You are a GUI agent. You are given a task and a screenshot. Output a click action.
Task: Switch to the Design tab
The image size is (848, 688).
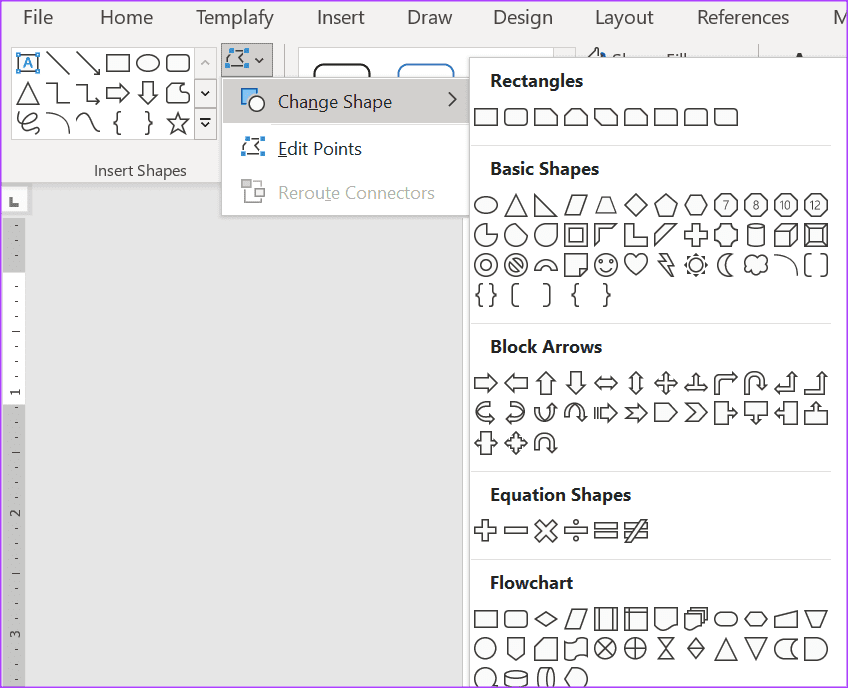pyautogui.click(x=523, y=18)
